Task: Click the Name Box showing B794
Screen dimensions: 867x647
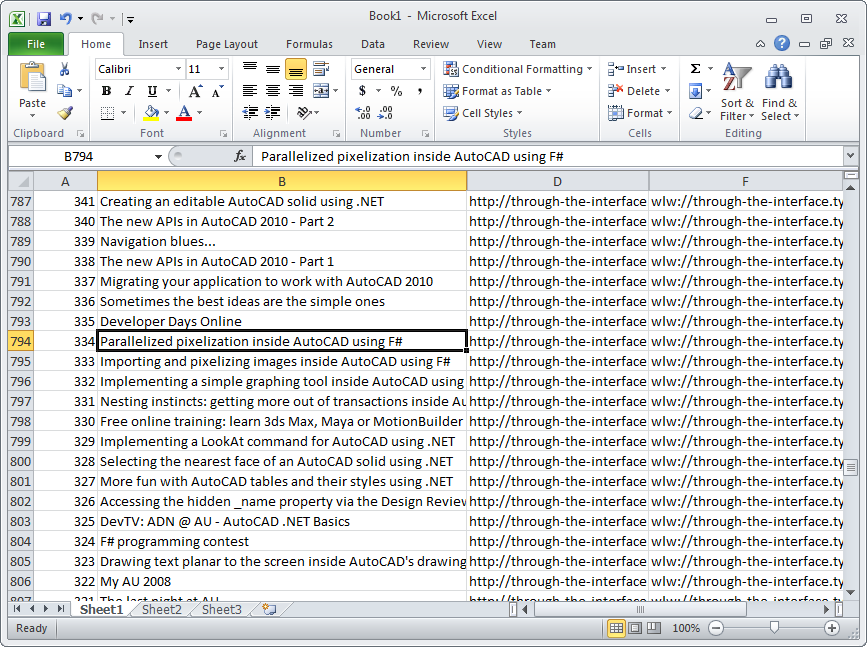Action: (87, 156)
